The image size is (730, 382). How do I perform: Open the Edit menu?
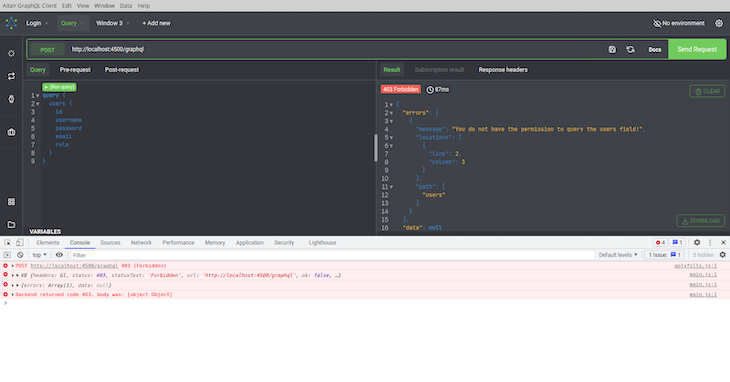[x=67, y=6]
